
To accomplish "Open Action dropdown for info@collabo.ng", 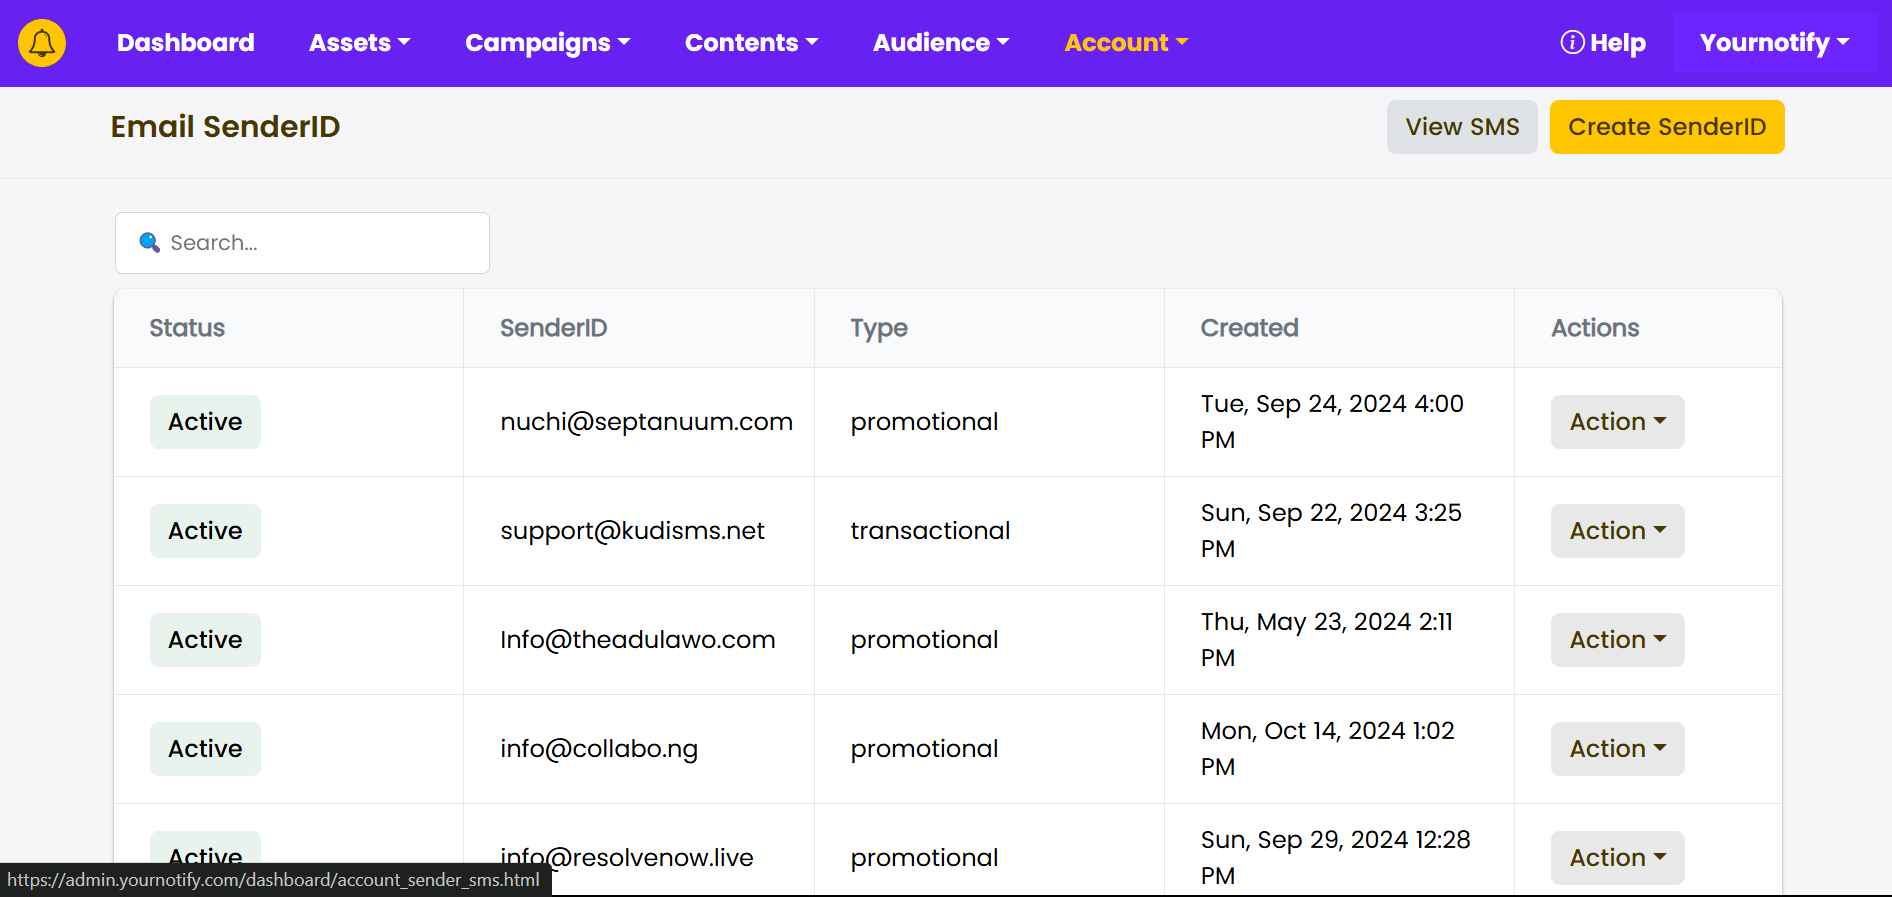I will 1618,749.
